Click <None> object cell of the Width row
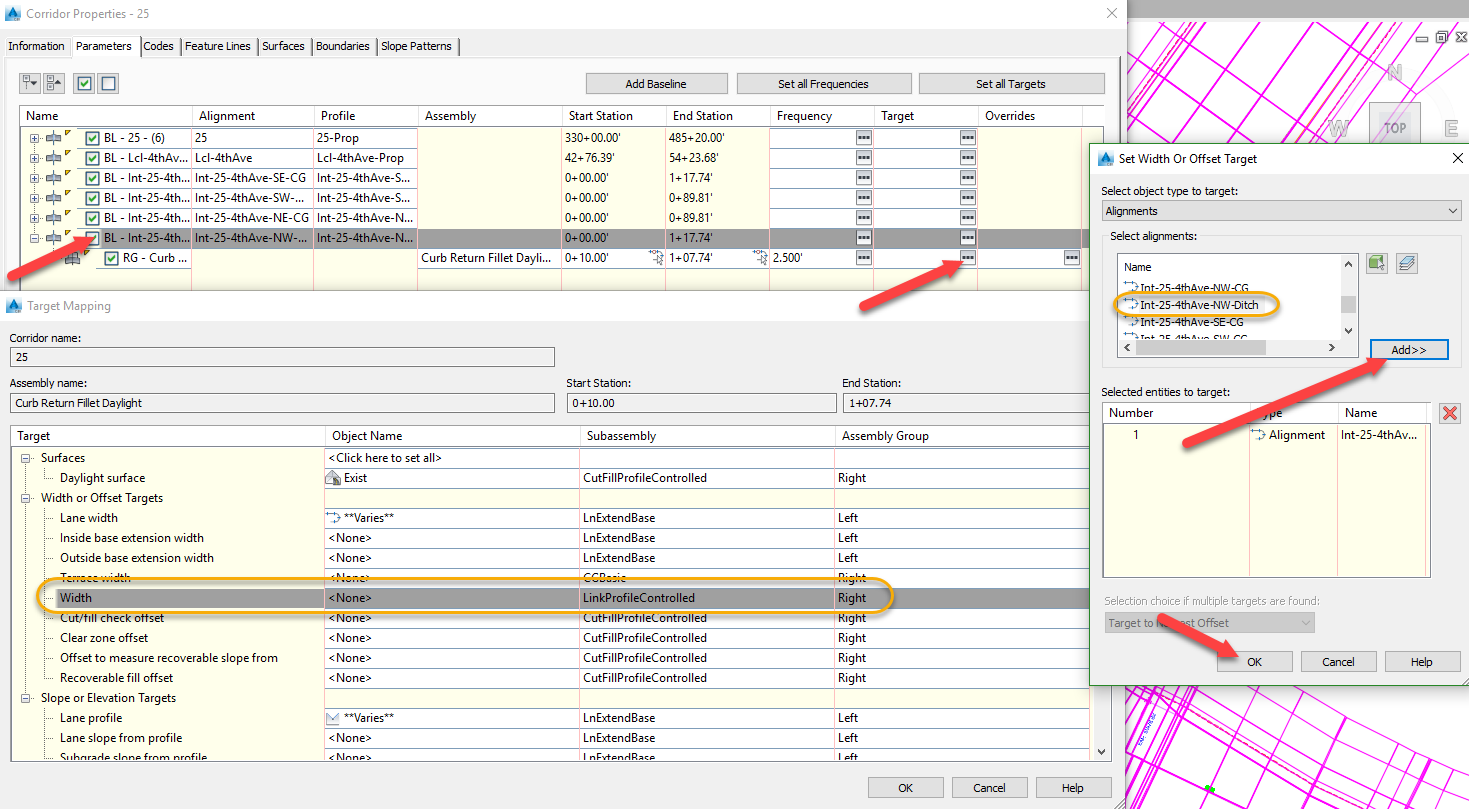Viewport: 1469px width, 809px height. 452,598
